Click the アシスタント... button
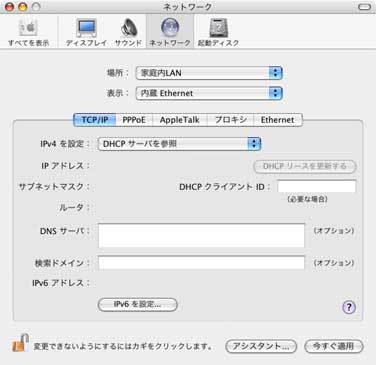This screenshot has width=376, height=365. 261,346
